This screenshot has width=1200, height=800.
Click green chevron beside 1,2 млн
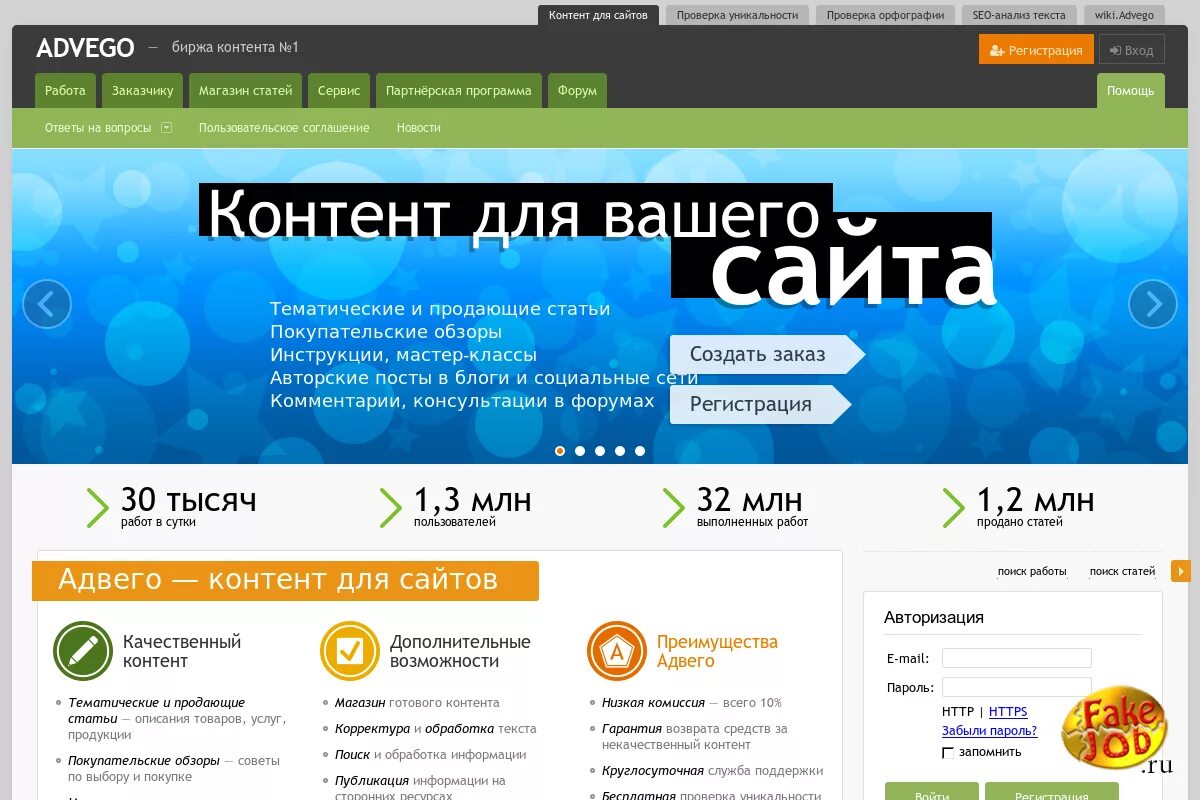[954, 507]
